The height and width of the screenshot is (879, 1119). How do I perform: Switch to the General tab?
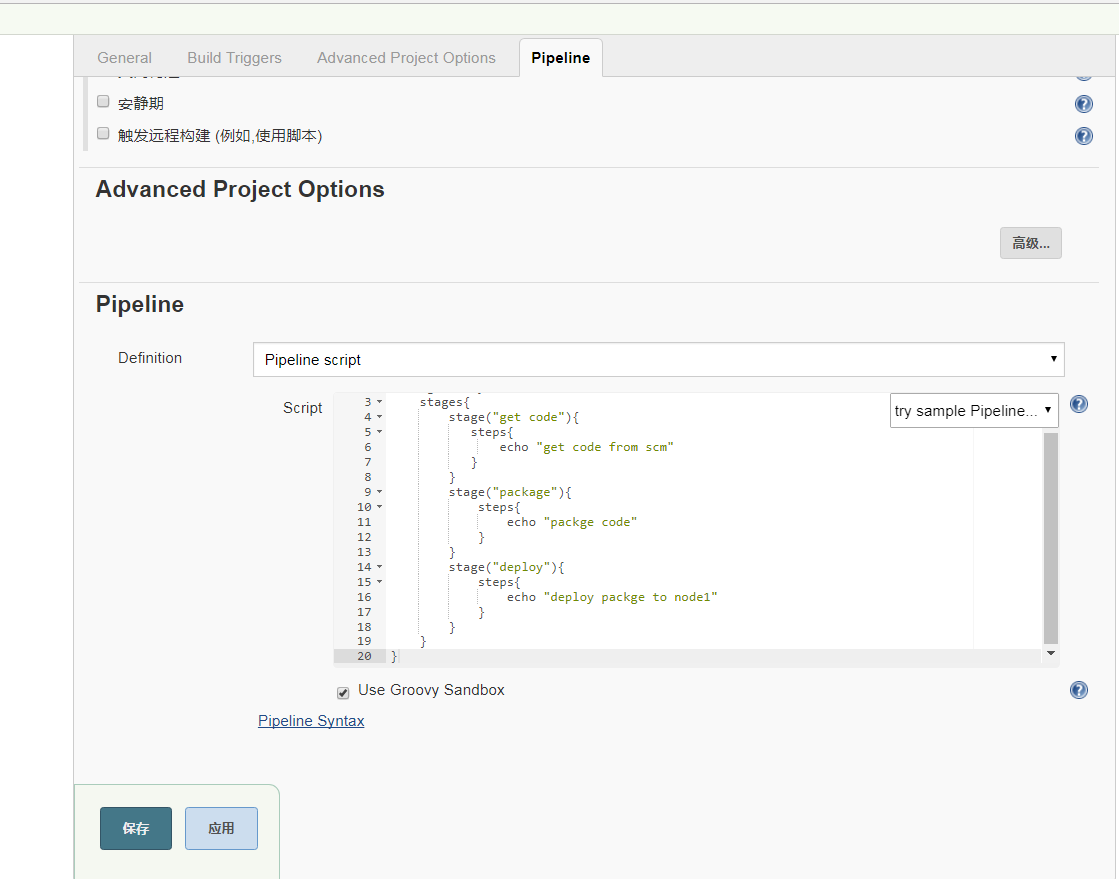[x=125, y=58]
